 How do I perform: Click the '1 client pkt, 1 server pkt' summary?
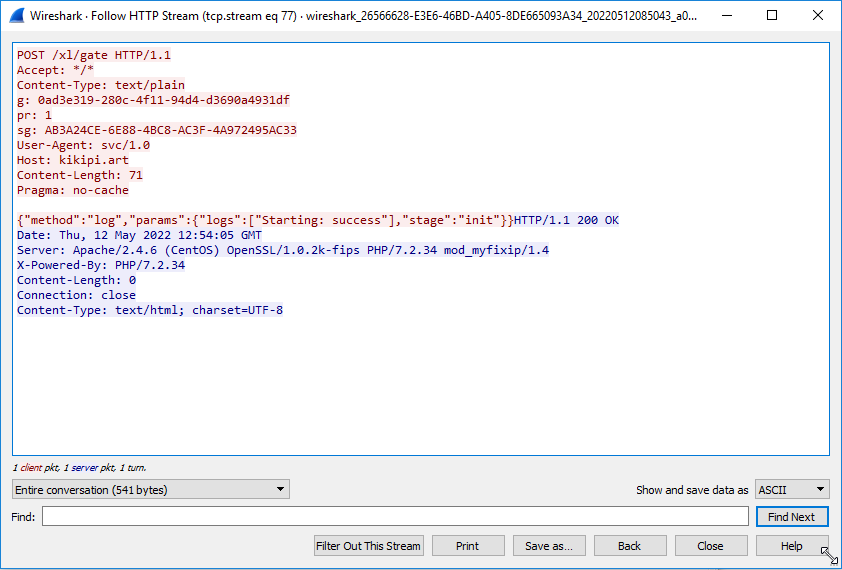coord(79,467)
